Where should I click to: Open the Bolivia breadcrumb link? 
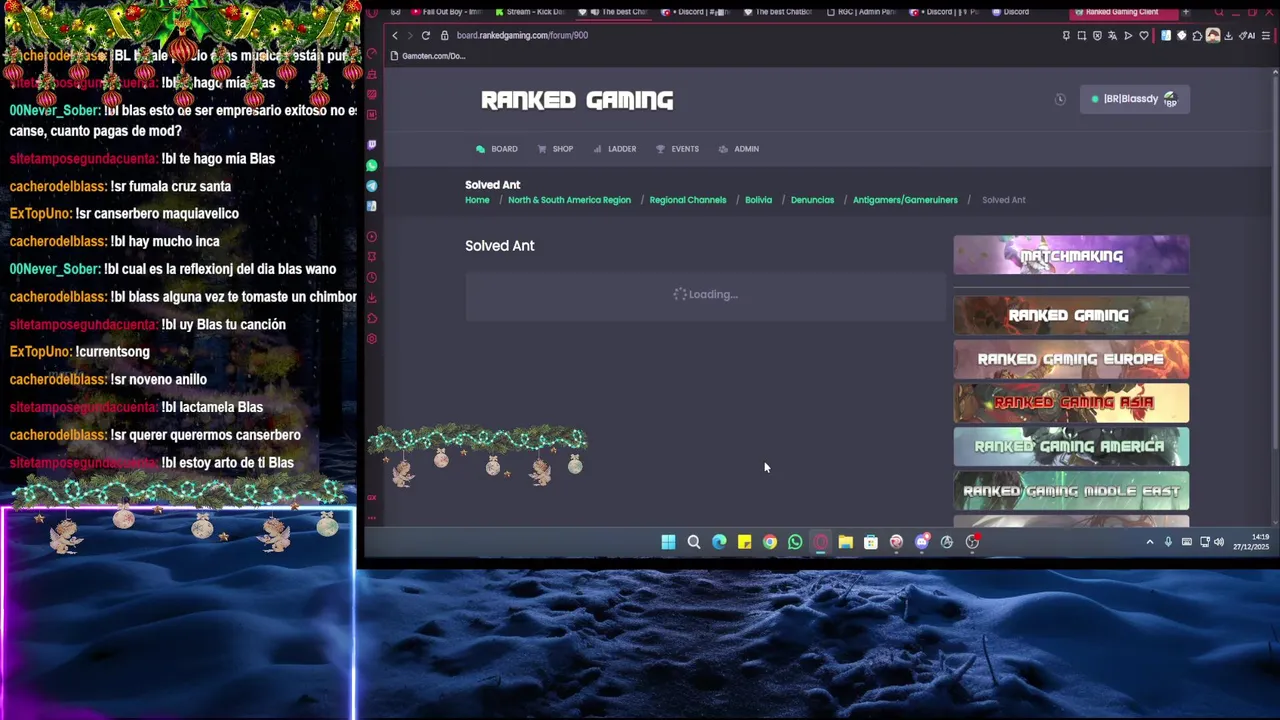(758, 200)
